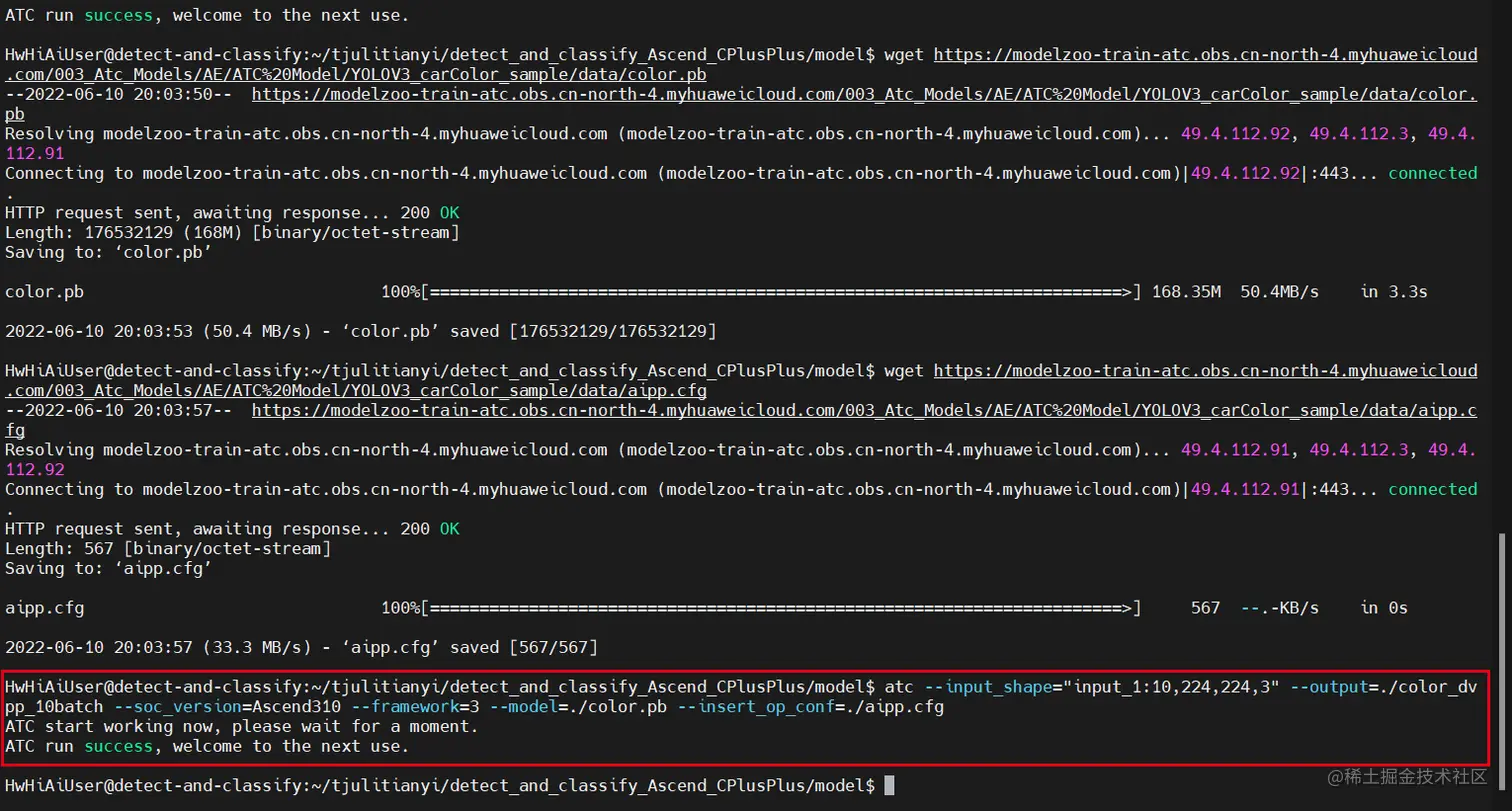Click the "input_1:10,224,224,3" shape value

1172,688
